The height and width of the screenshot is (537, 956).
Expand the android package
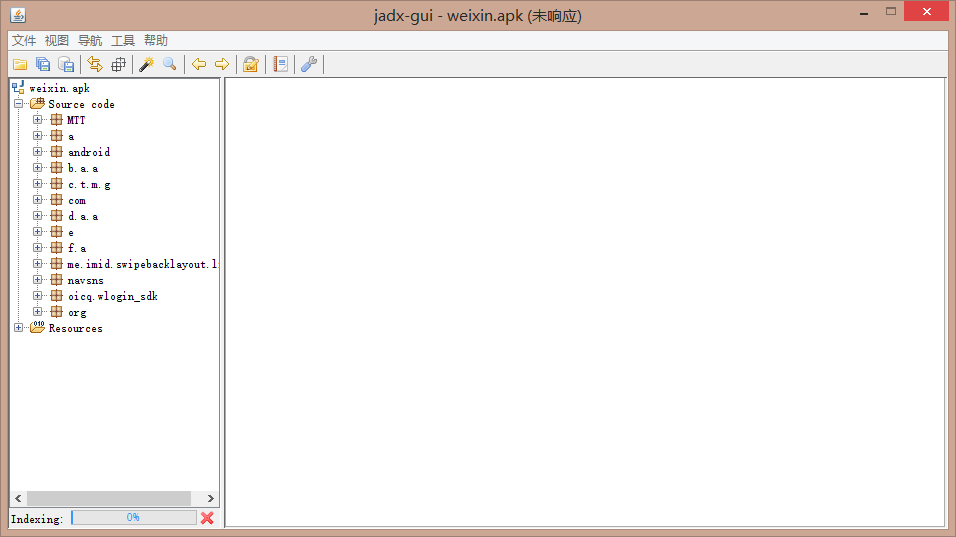38,151
